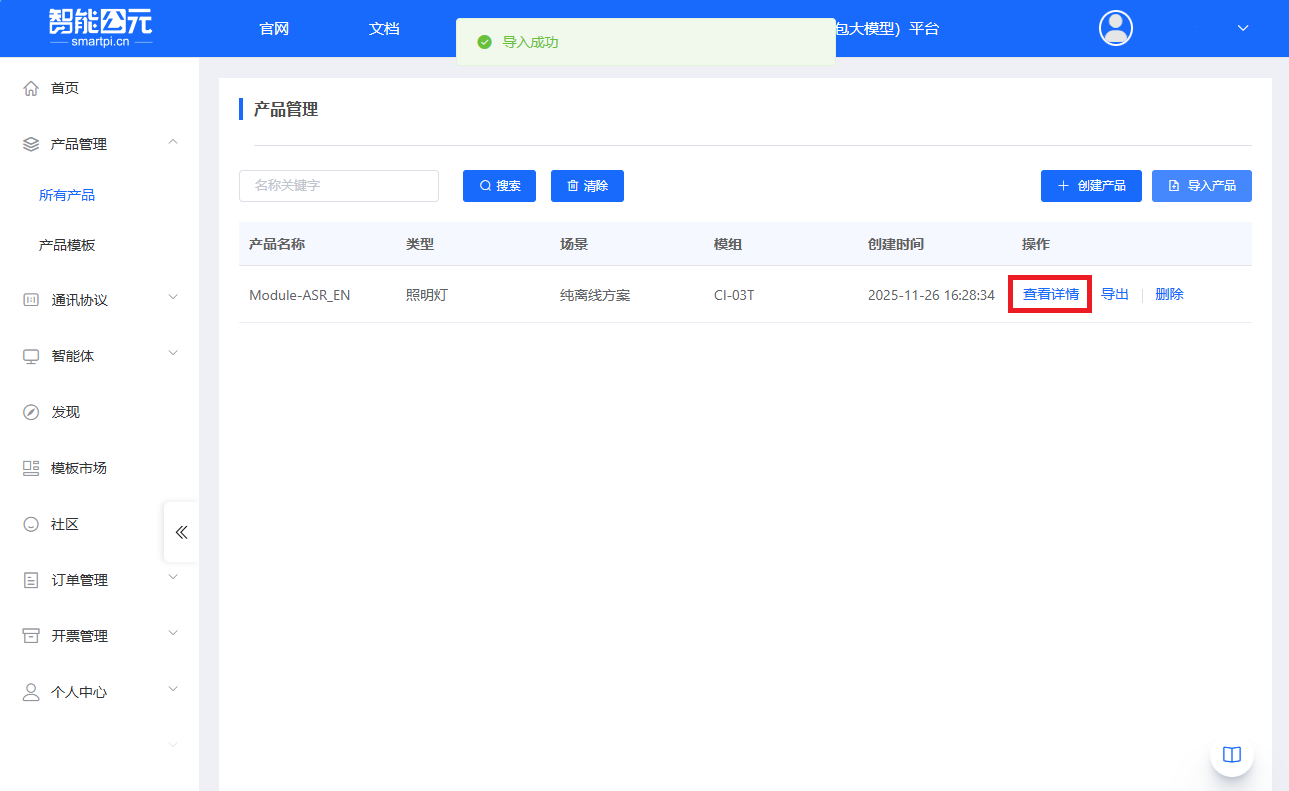This screenshot has width=1289, height=791.
Task: Click the home icon in sidebar
Action: [x=31, y=88]
